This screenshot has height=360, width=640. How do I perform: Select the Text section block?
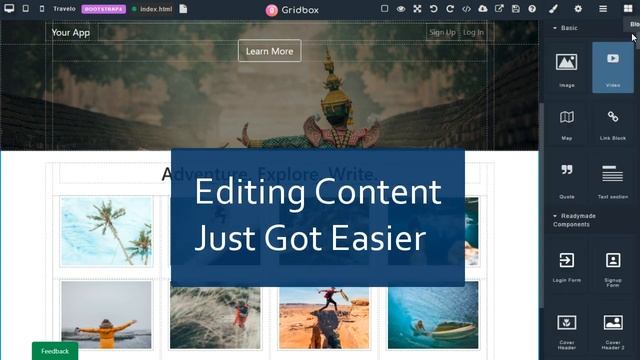click(x=613, y=178)
